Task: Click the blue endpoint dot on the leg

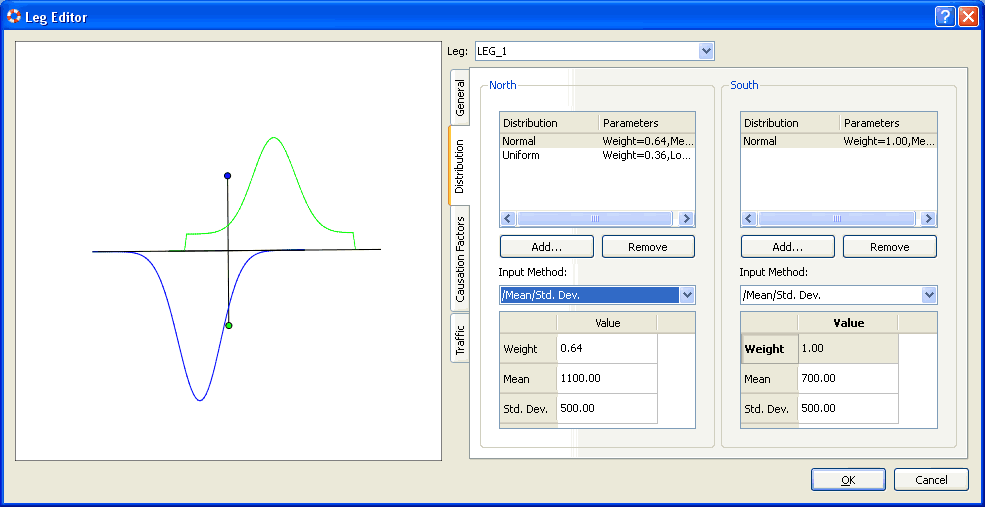Action: (228, 176)
